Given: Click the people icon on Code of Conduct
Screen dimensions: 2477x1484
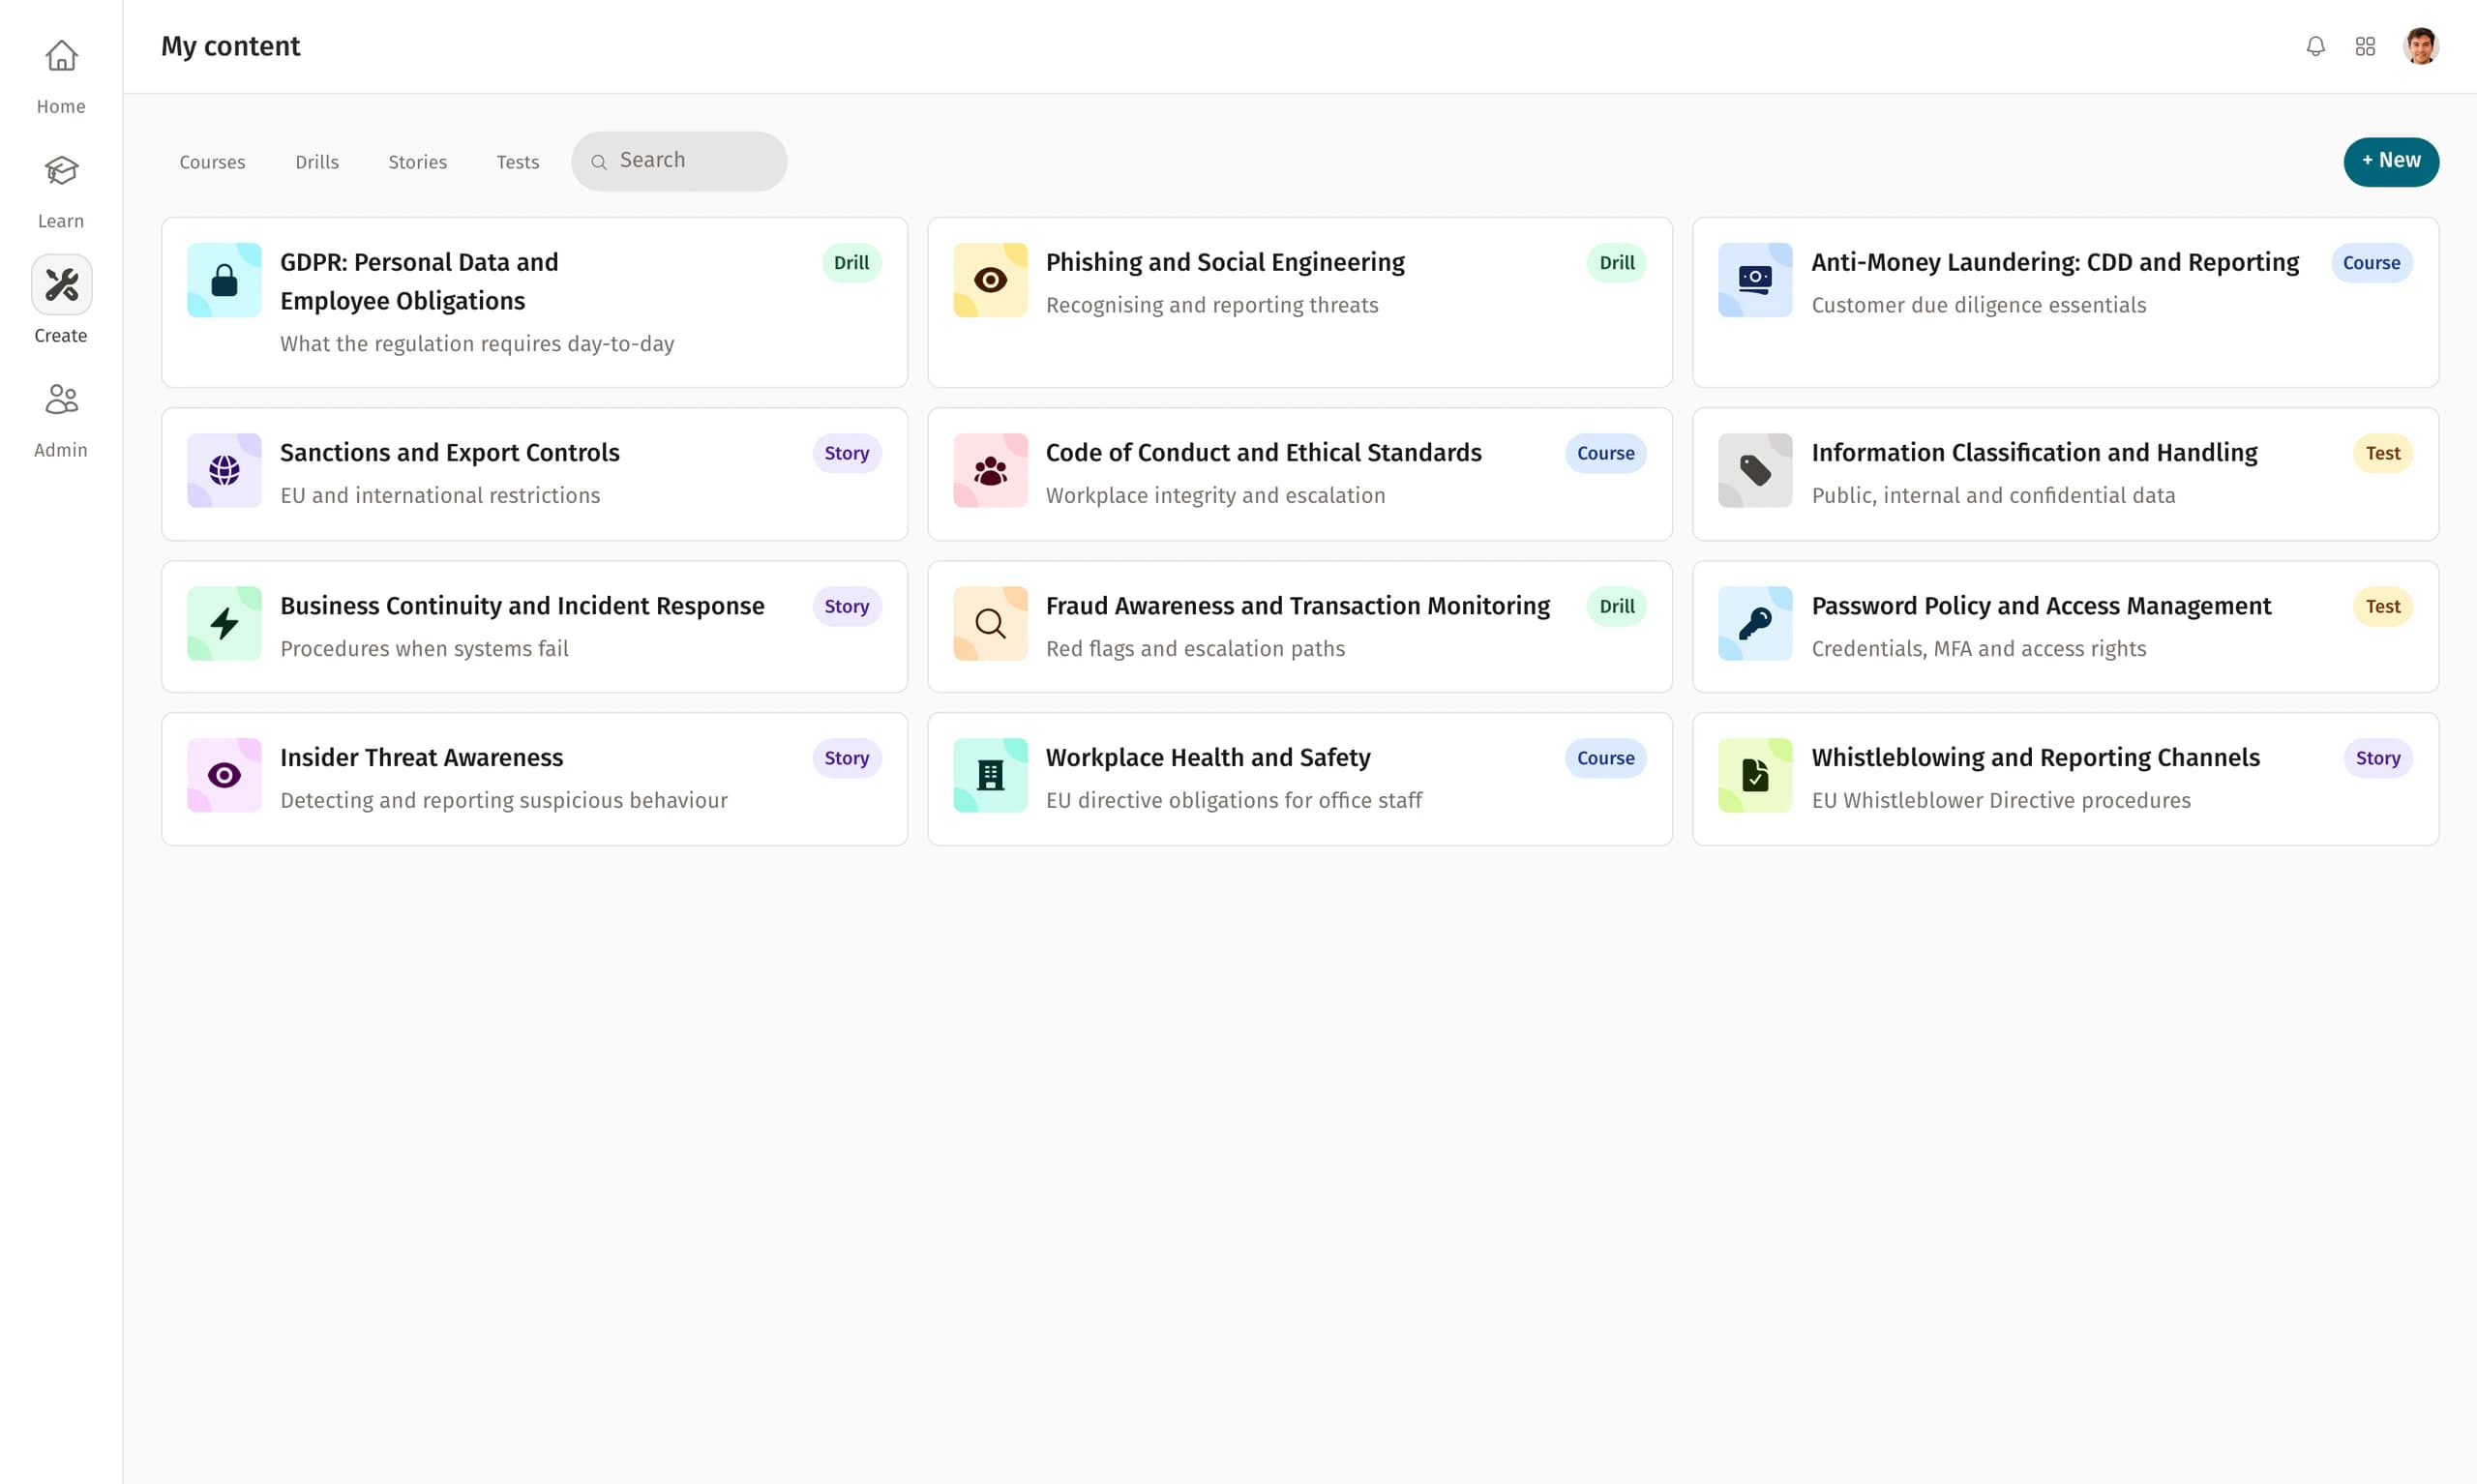Looking at the screenshot, I should click(990, 470).
